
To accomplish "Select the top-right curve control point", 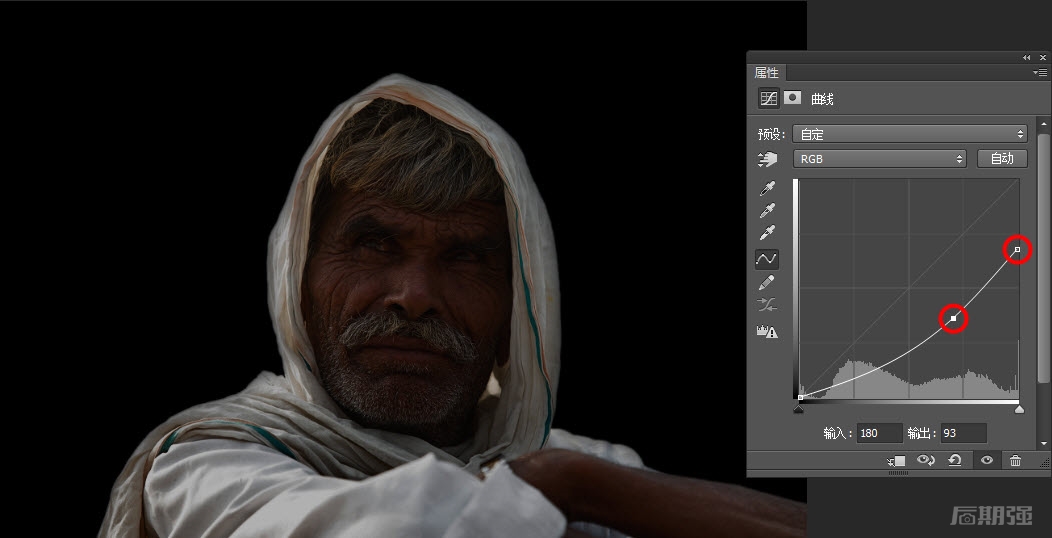I will tap(1017, 250).
